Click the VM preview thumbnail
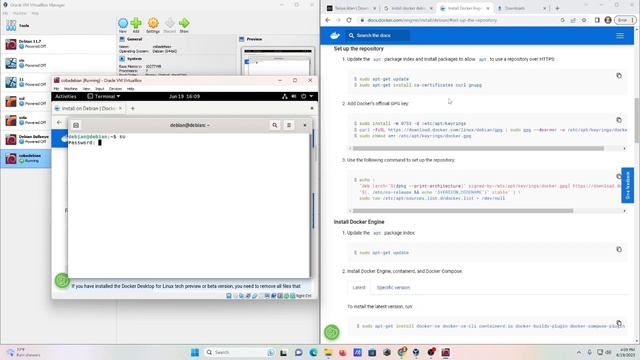Viewport: 640px width, 360px height. click(x=278, y=62)
